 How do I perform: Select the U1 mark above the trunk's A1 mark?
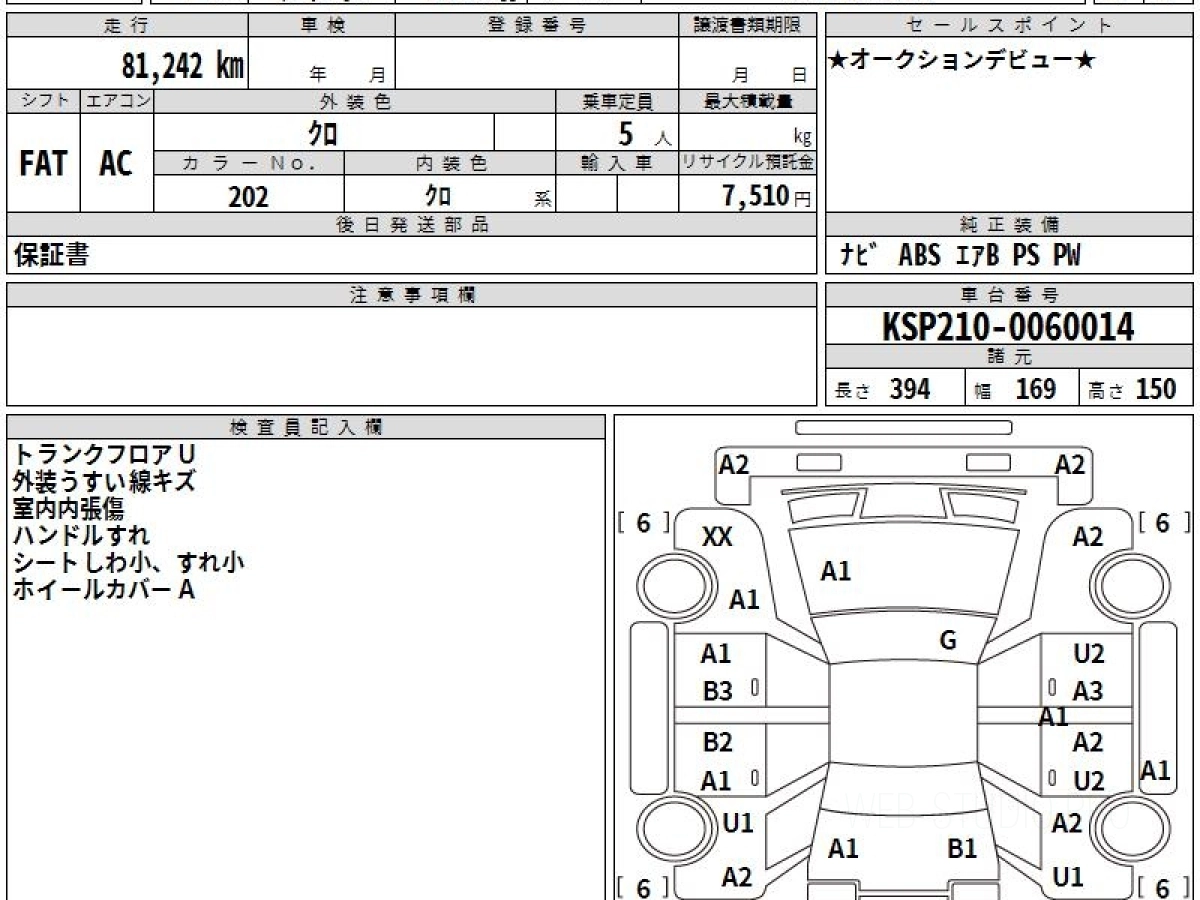[x=737, y=823]
